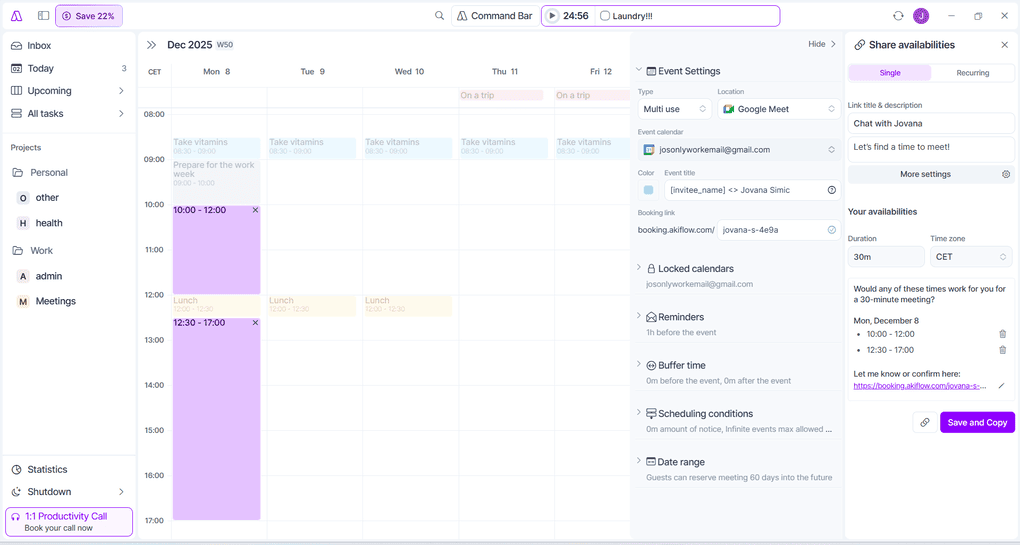Collapse the Event Settings section
This screenshot has width=1020, height=545.
pos(639,70)
